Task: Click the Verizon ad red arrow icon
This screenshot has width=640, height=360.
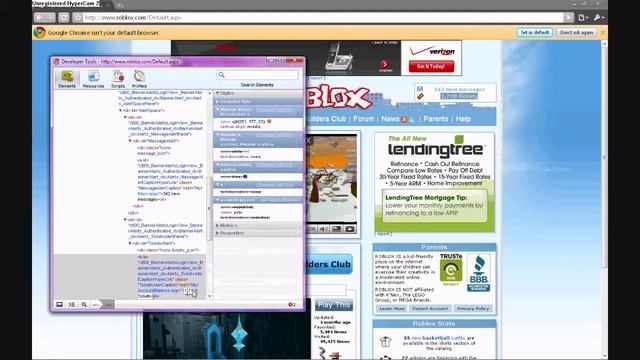Action: click(x=384, y=64)
